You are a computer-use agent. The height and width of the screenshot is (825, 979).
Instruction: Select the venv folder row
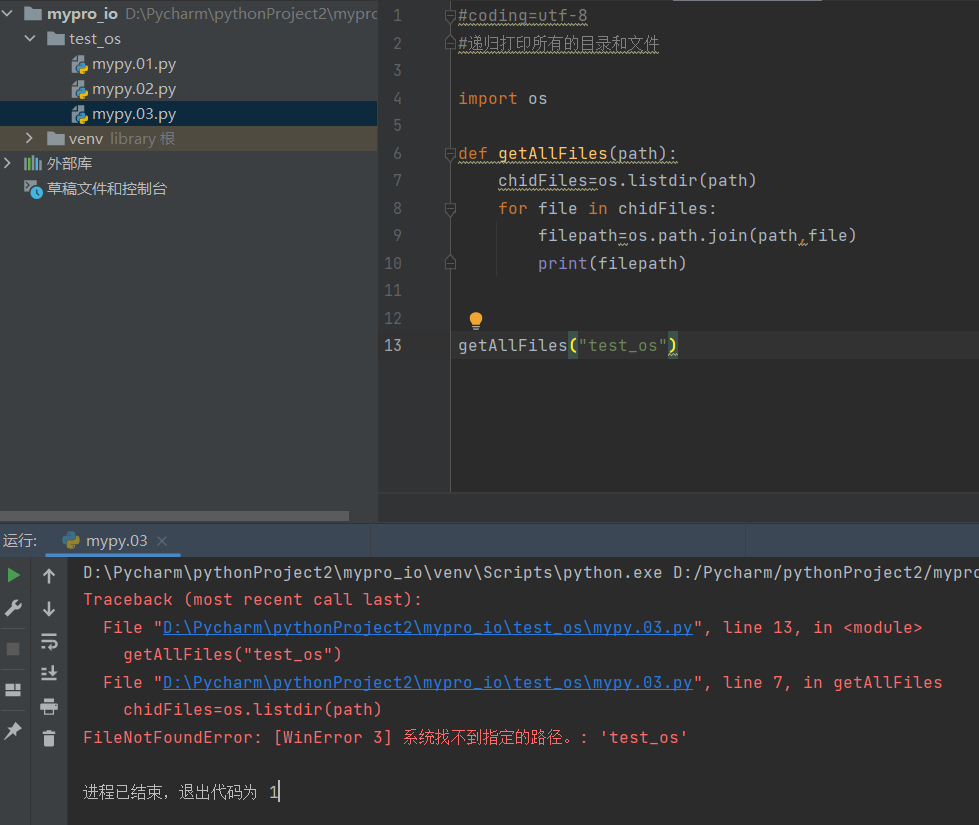189,139
